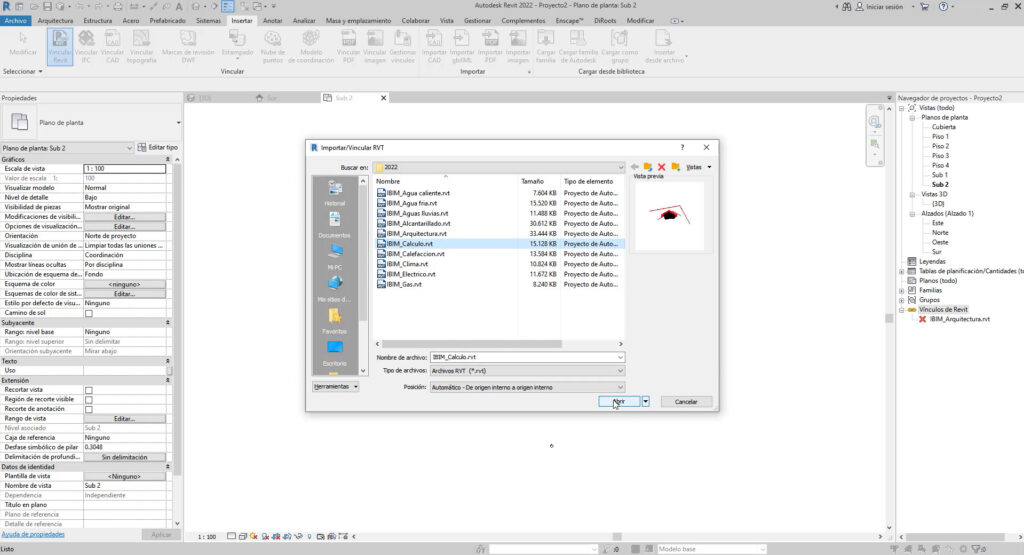This screenshot has width=1024, height=555.
Task: Click the back arrow in dialog toolbar
Action: click(x=634, y=167)
